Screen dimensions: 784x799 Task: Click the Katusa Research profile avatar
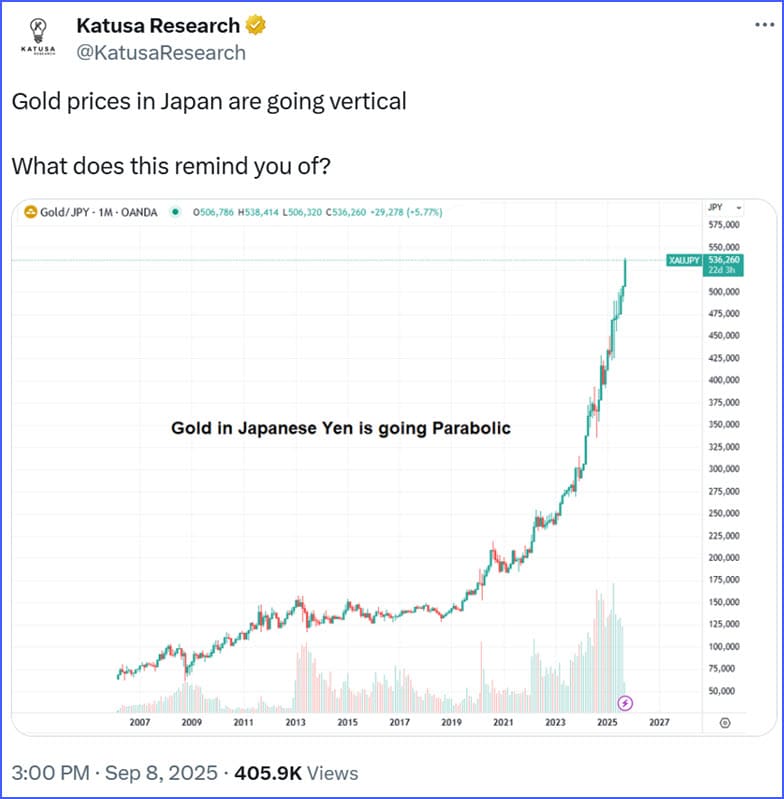36,37
